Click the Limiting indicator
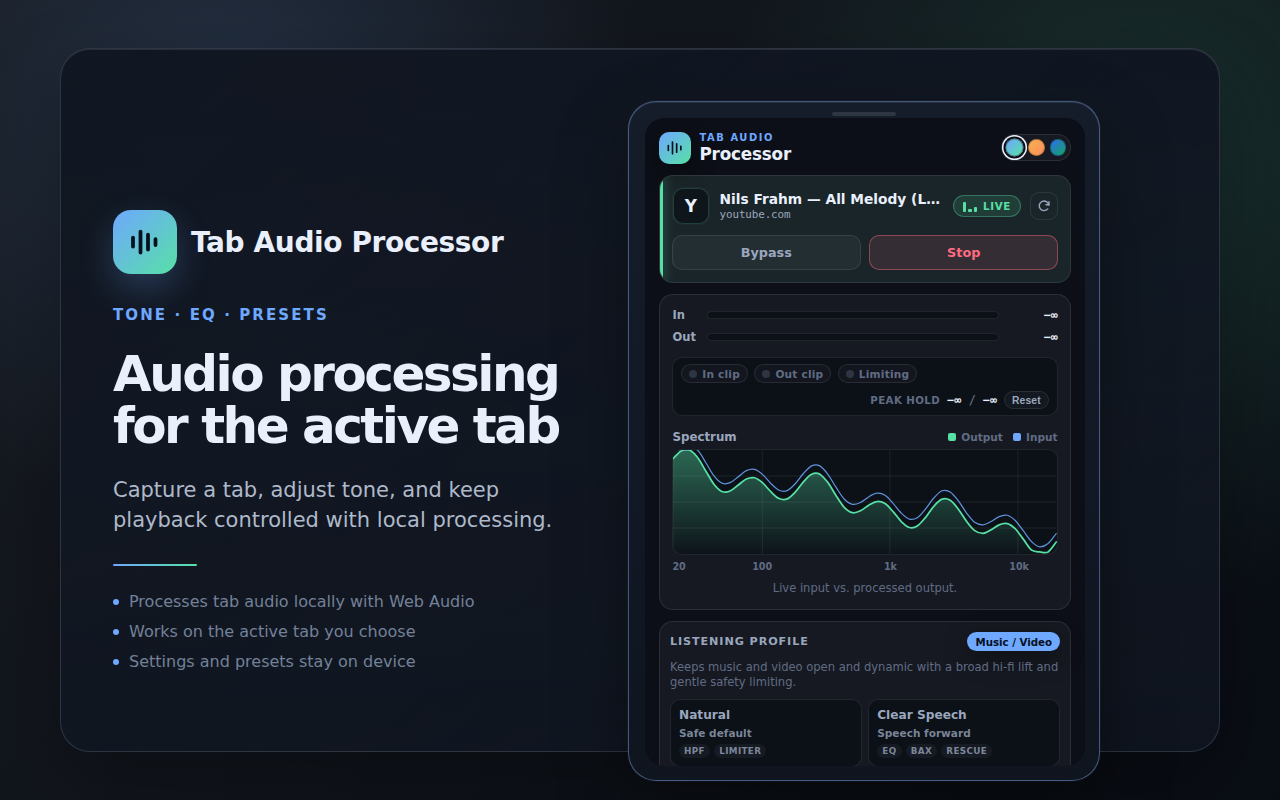The height and width of the screenshot is (800, 1280). (x=877, y=374)
